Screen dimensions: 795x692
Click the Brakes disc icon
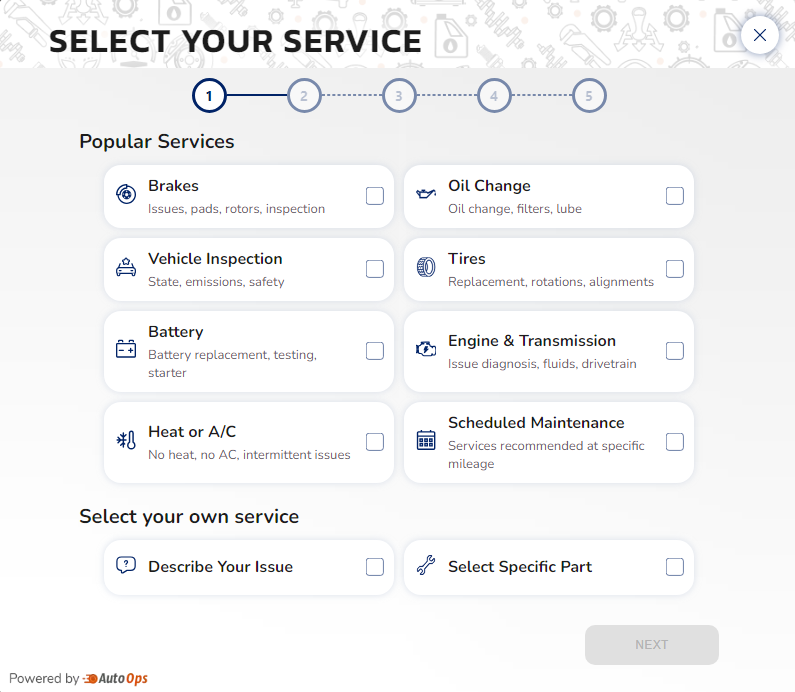point(126,195)
